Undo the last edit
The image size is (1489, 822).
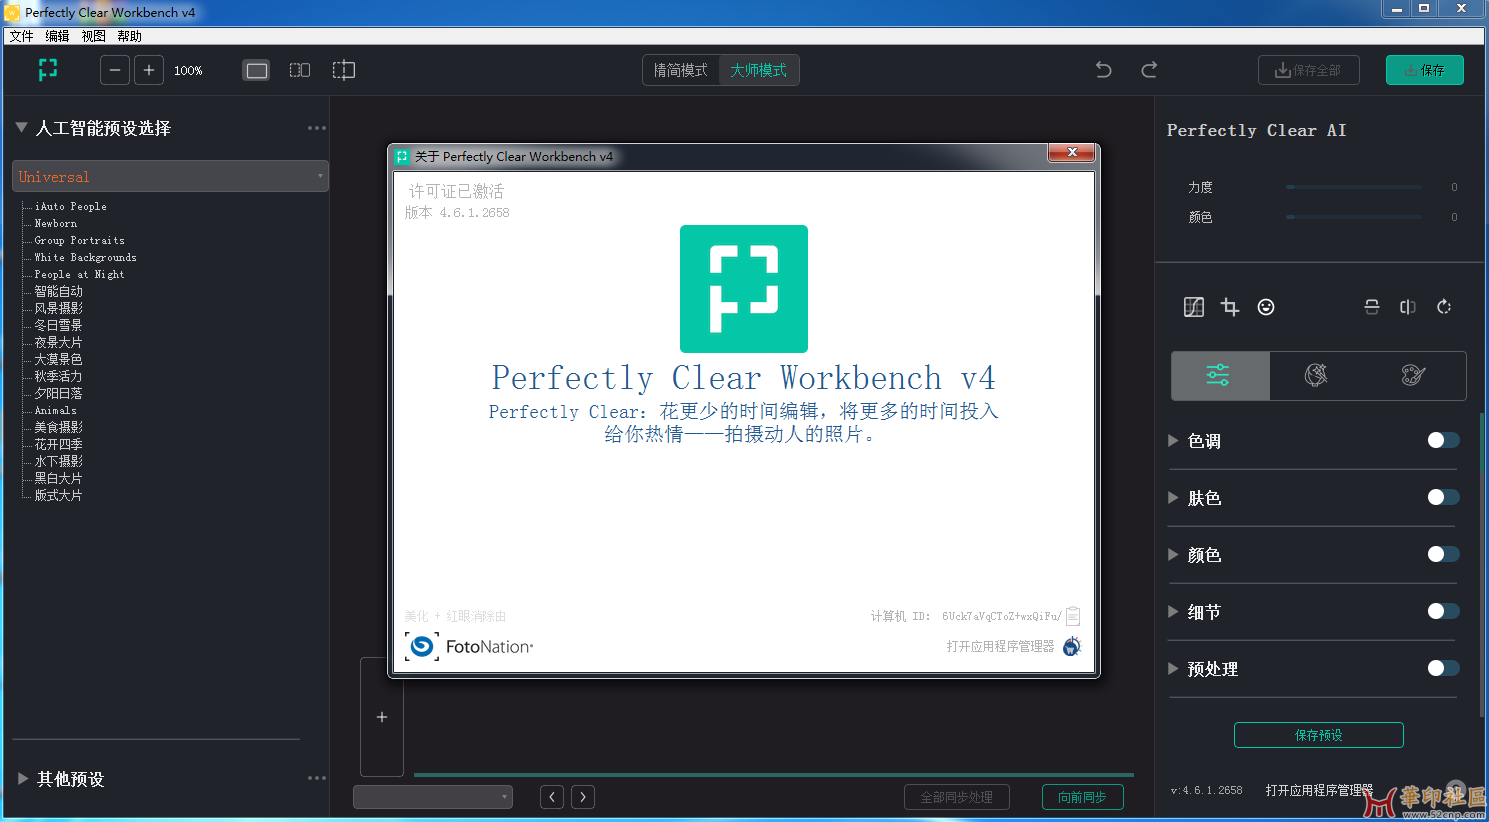(1104, 70)
